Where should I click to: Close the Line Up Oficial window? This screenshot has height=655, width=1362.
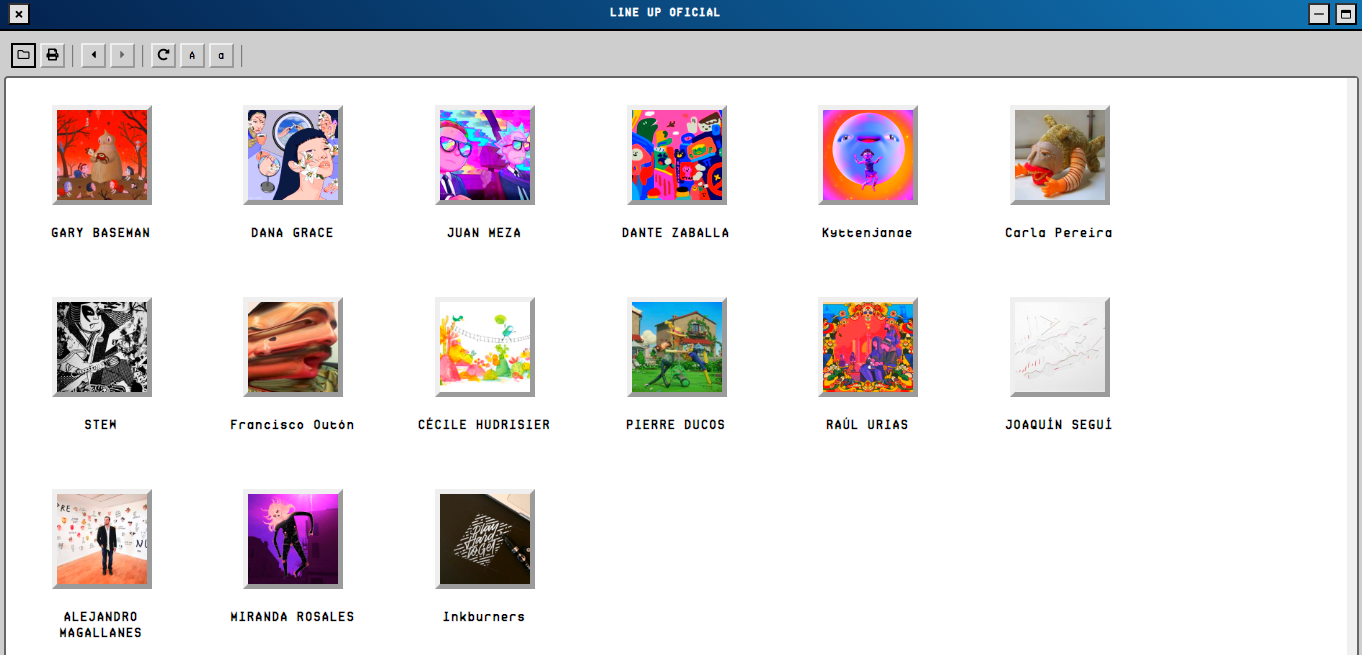(18, 14)
